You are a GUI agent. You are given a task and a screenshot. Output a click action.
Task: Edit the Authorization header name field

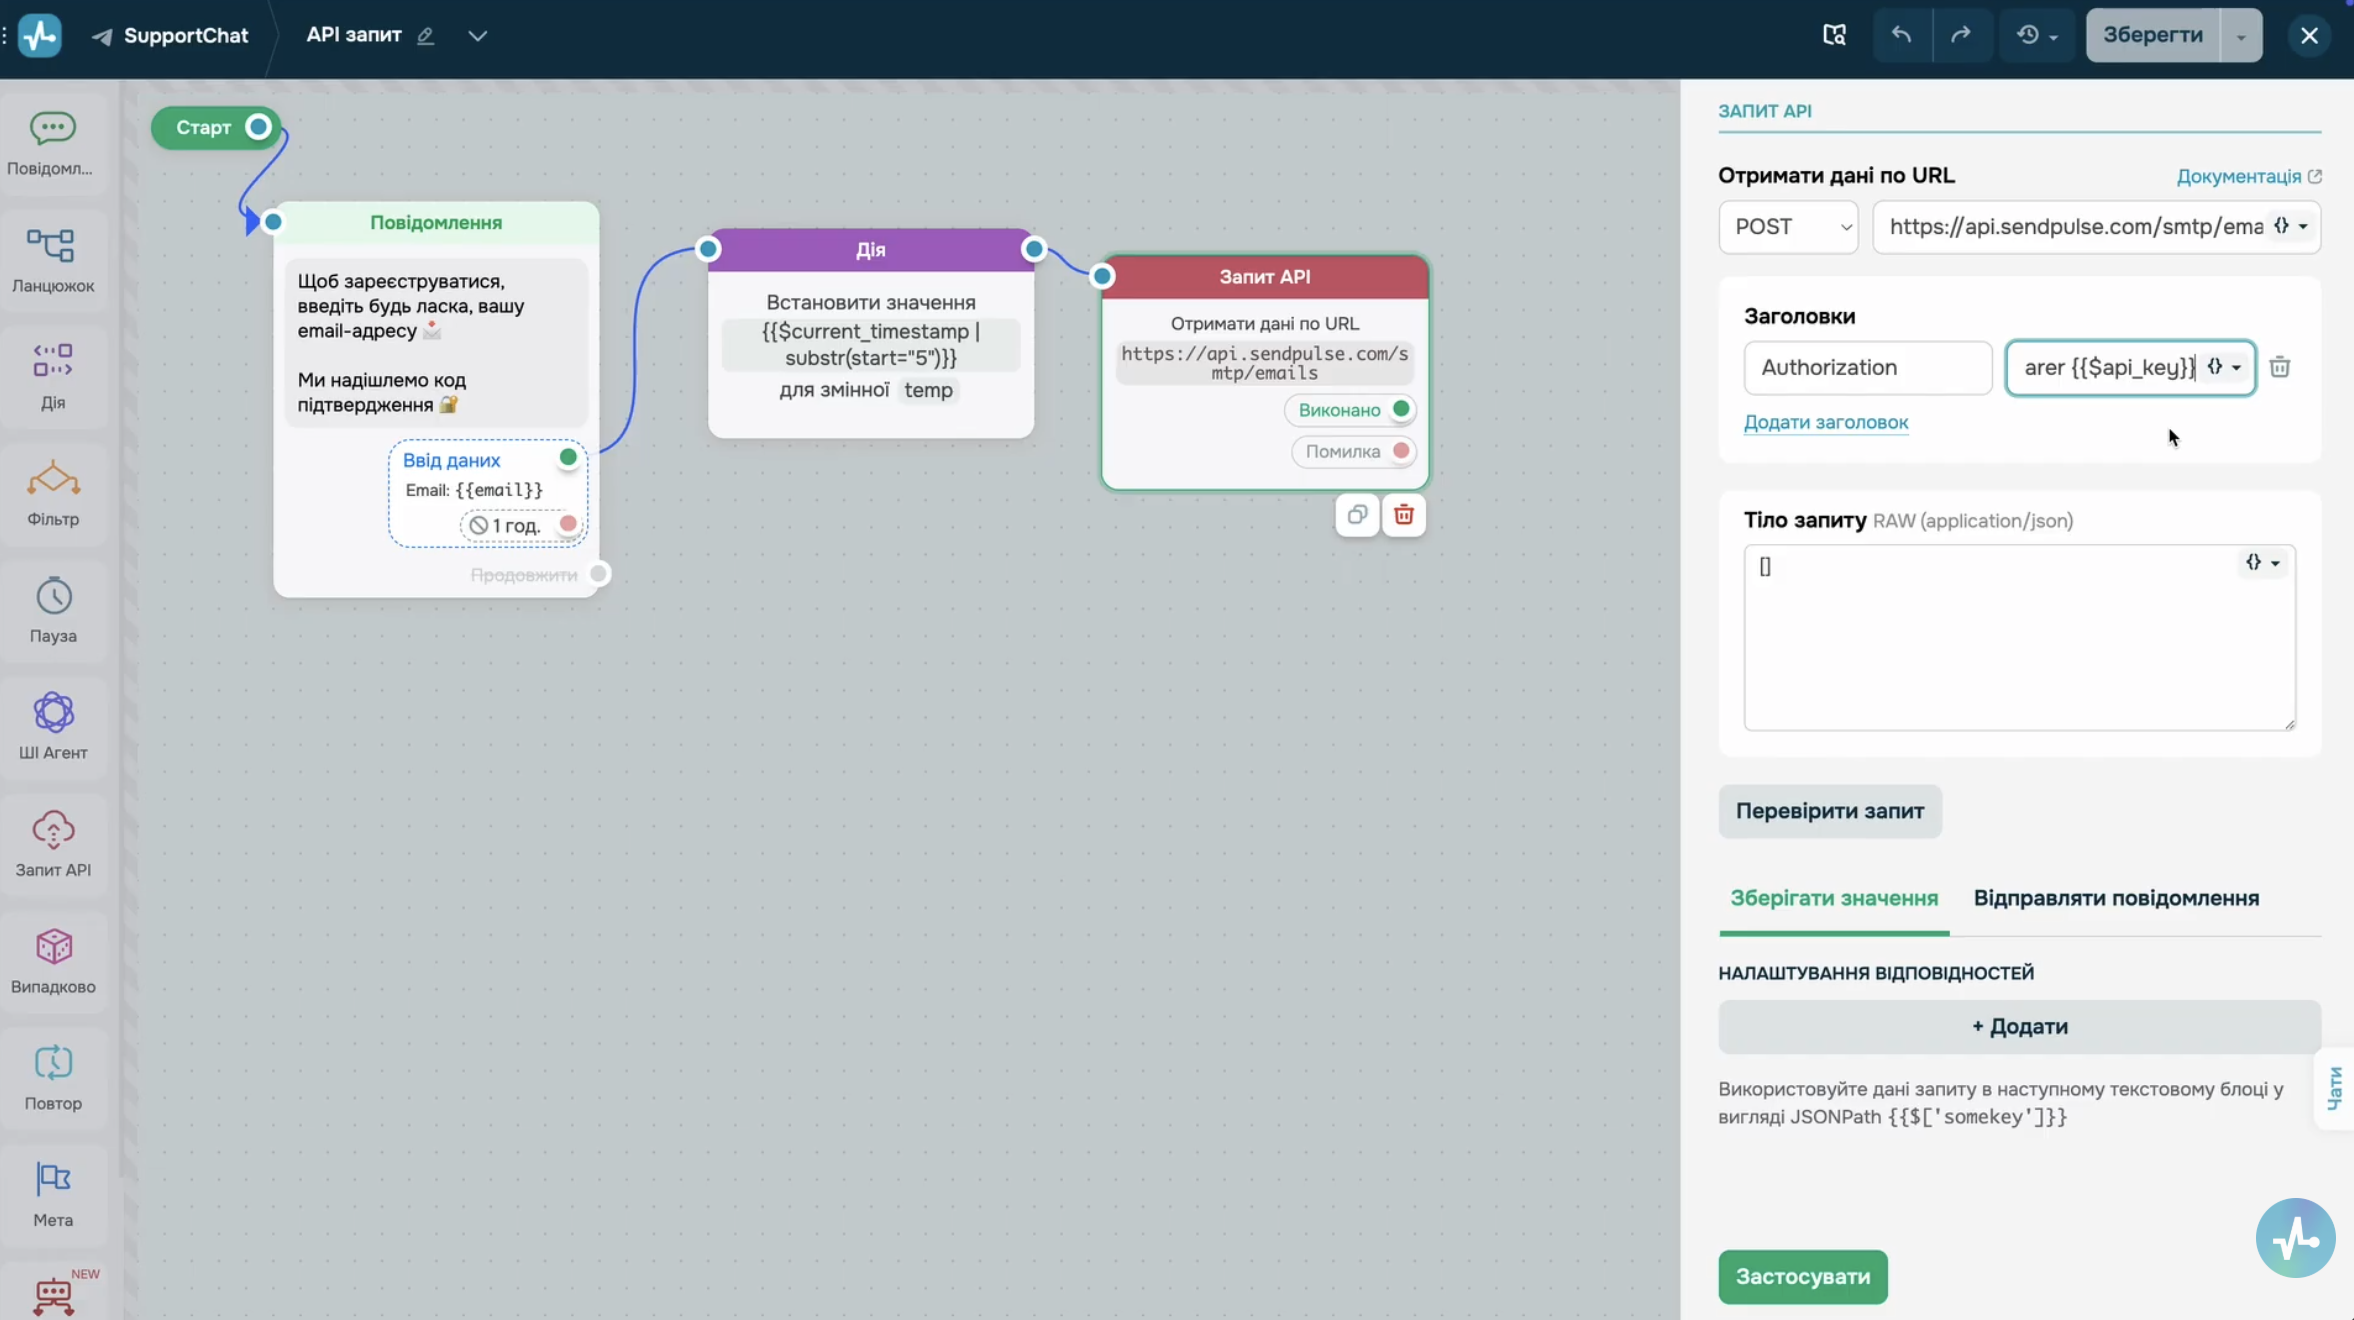pyautogui.click(x=1867, y=367)
